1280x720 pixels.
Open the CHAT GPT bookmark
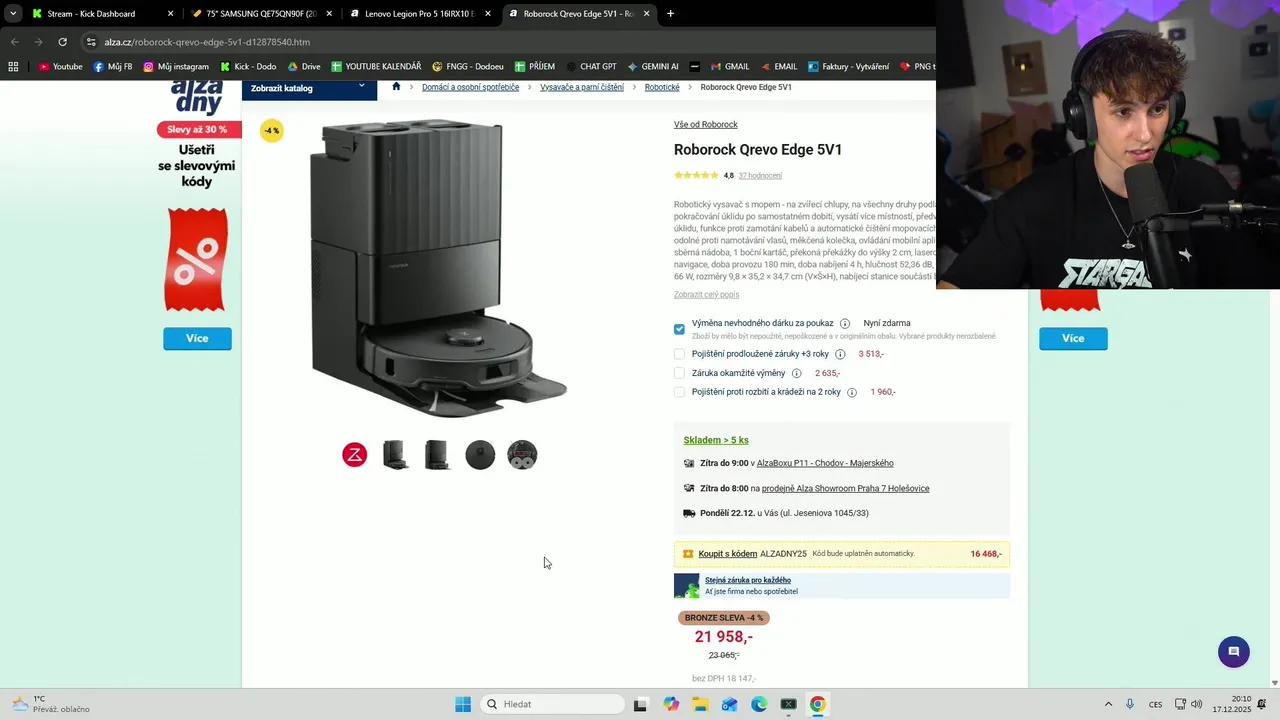589,66
